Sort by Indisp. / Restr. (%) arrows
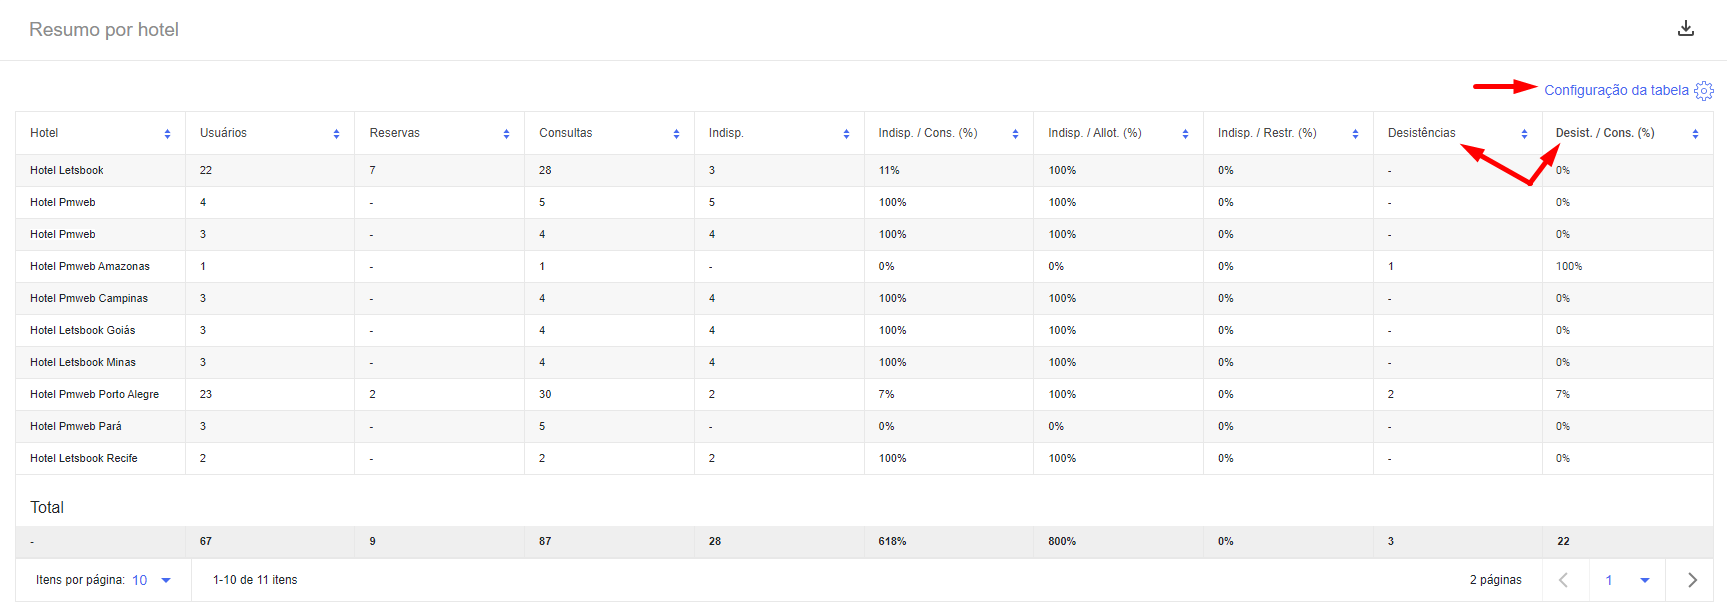1727x609 pixels. (x=1355, y=134)
